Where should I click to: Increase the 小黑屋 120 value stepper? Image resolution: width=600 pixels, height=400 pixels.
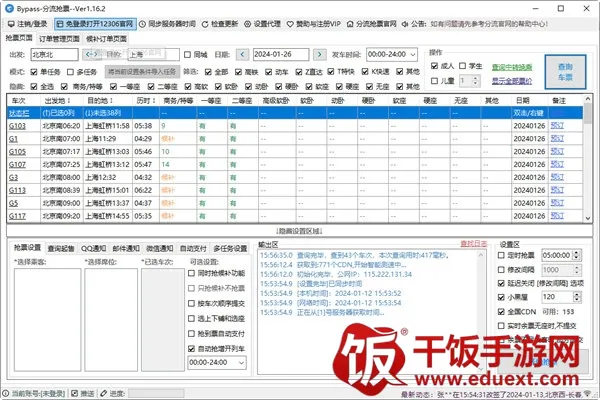[x=577, y=294]
